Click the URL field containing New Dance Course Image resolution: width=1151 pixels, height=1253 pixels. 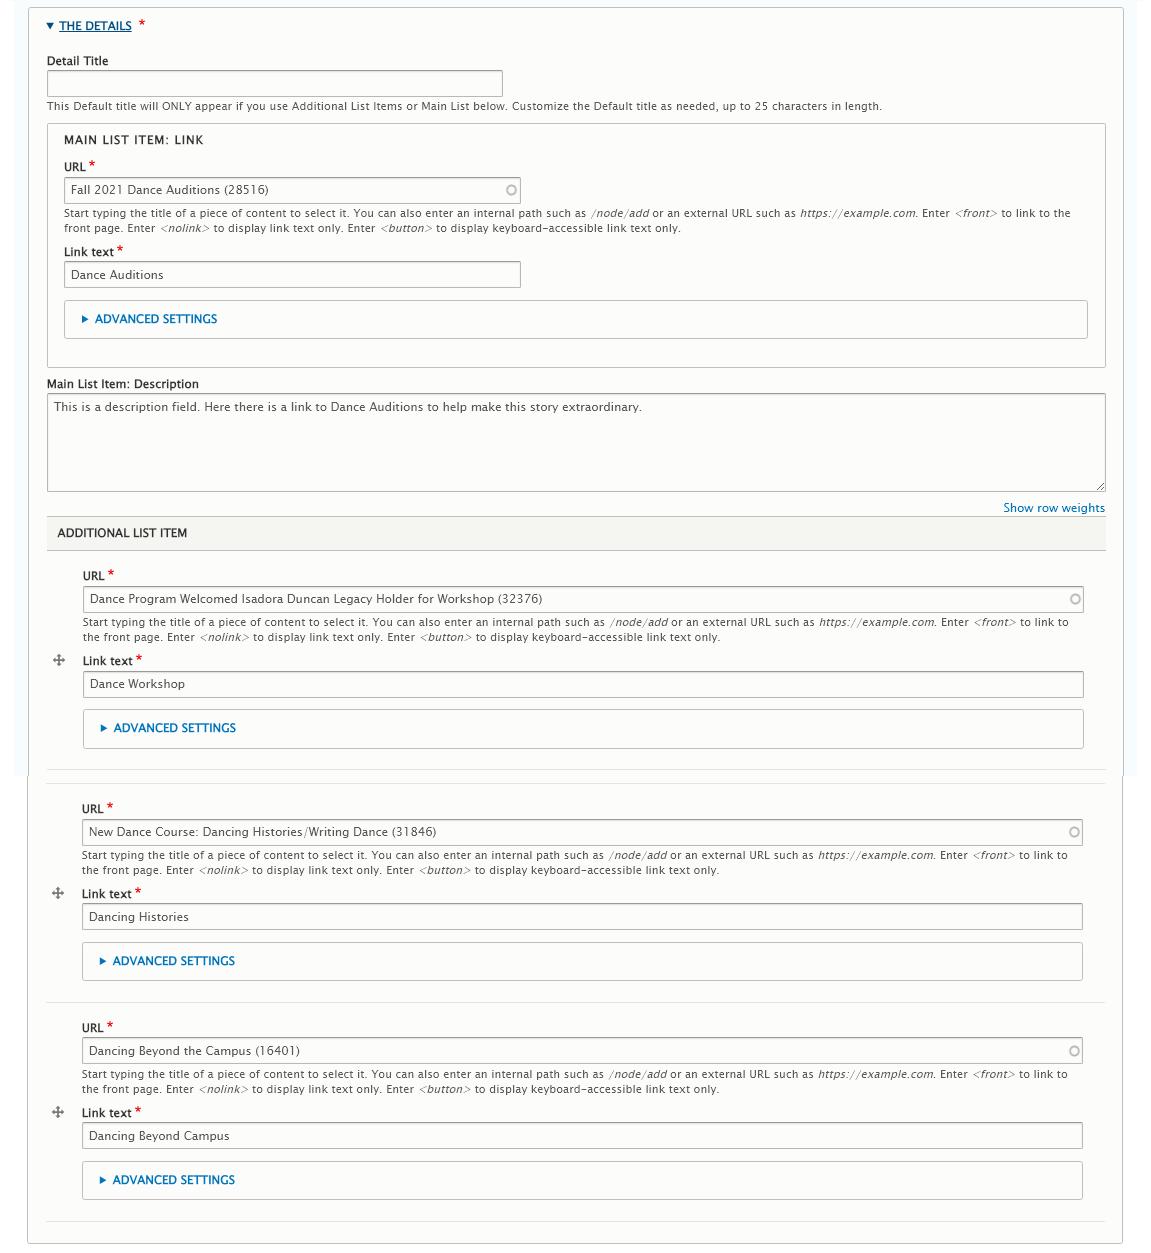pyautogui.click(x=580, y=832)
